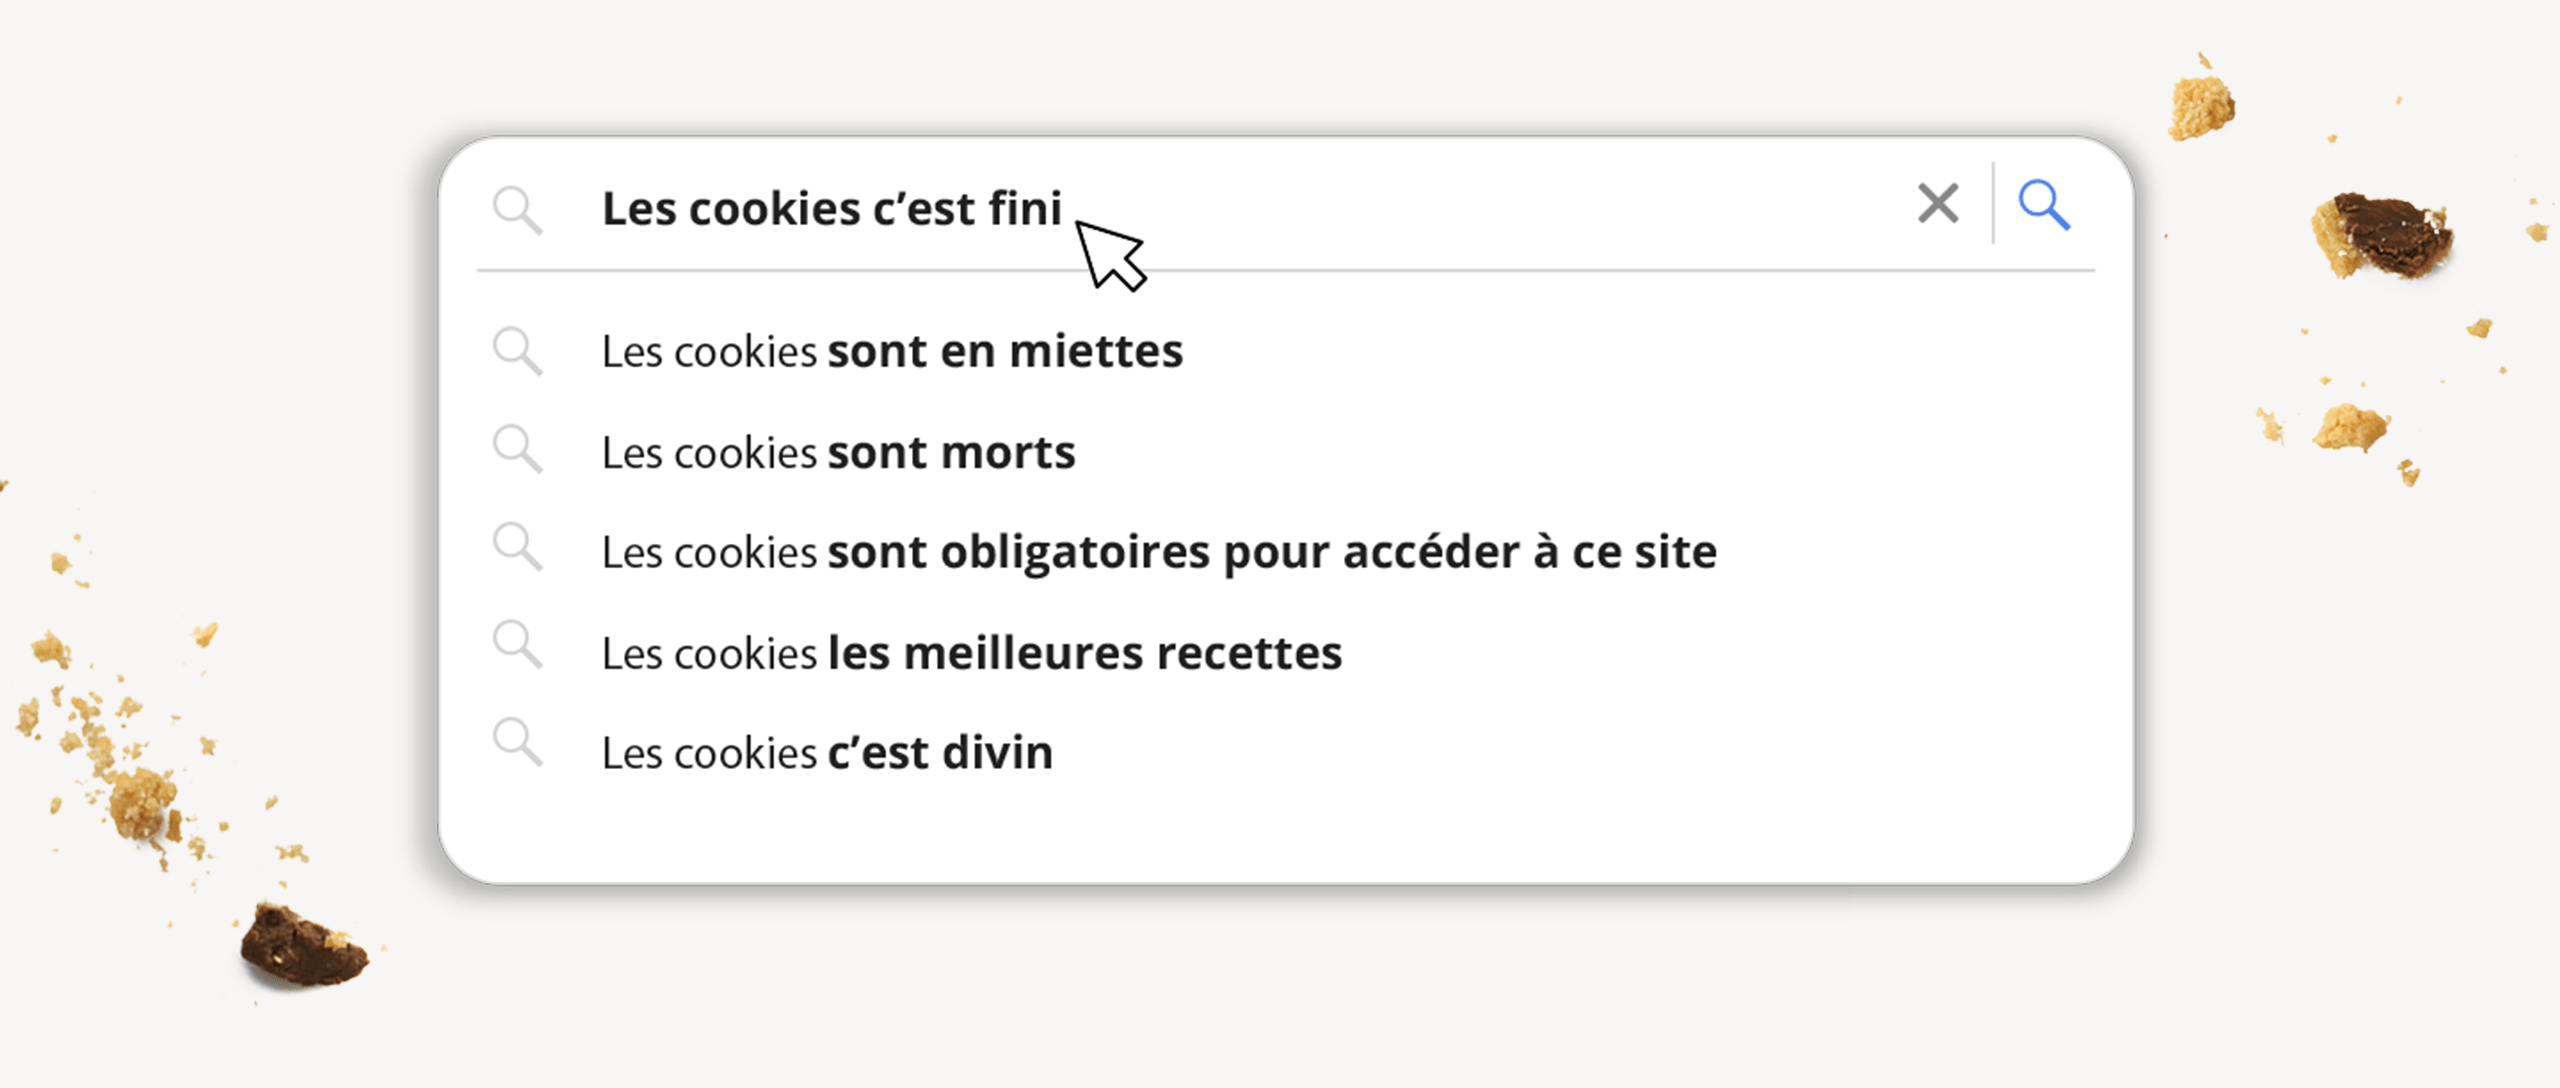The image size is (2560, 1088).
Task: Click the golden crumb below the chocolate cookie piece
Action: [x=2350, y=427]
